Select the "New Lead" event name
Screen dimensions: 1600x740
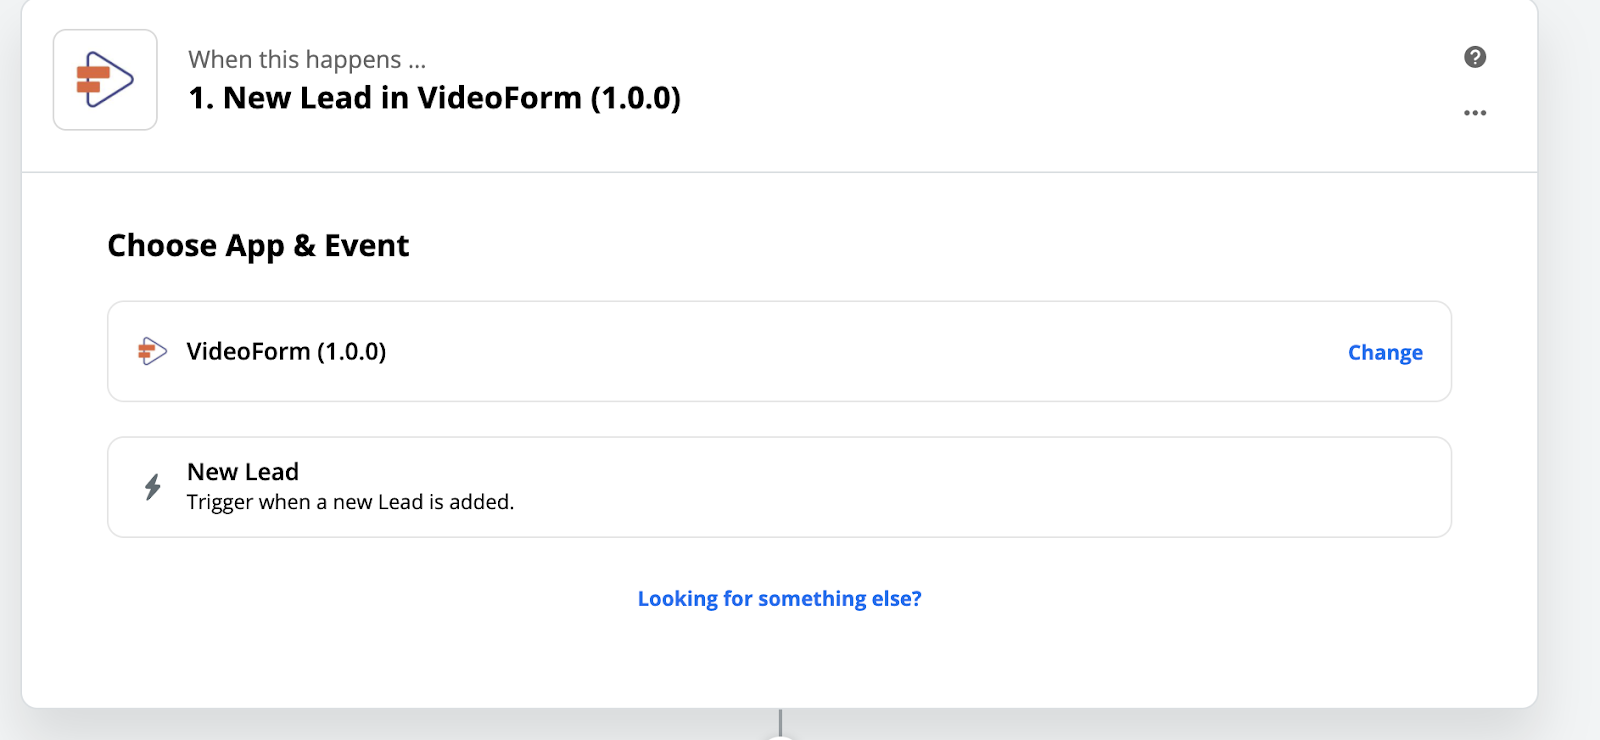243,472
